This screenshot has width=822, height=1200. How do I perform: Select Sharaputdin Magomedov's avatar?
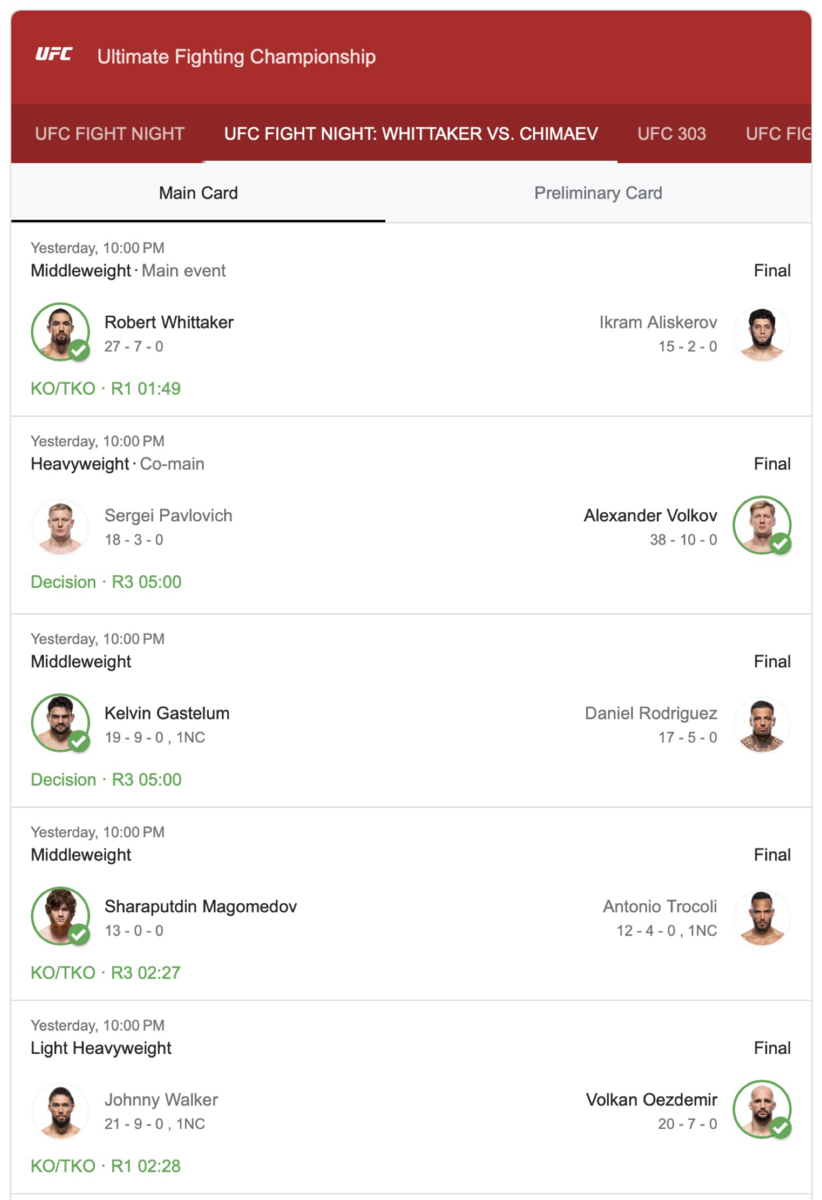60,916
